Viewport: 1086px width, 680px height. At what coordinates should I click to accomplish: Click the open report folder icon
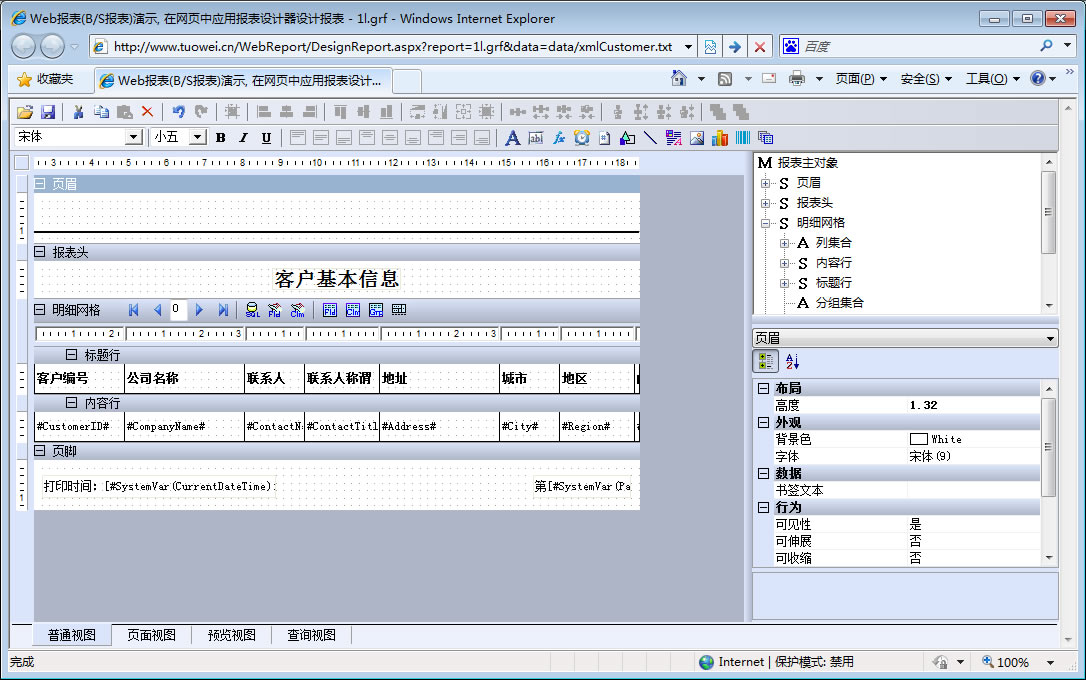25,112
